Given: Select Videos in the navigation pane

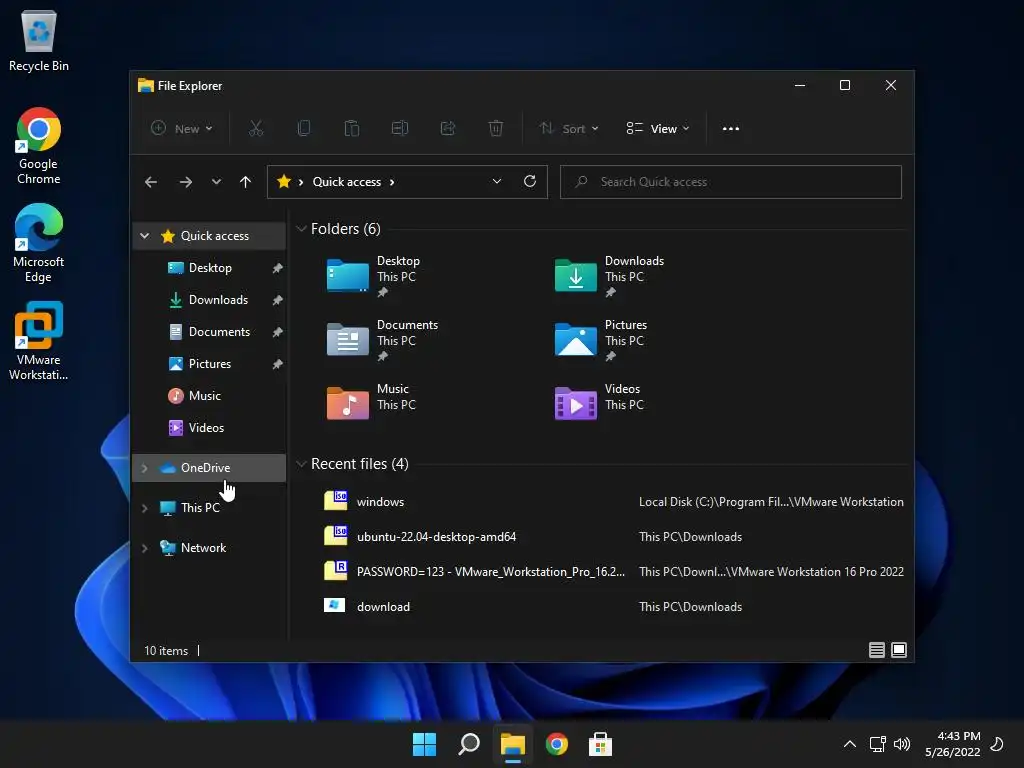Looking at the screenshot, I should coord(209,428).
